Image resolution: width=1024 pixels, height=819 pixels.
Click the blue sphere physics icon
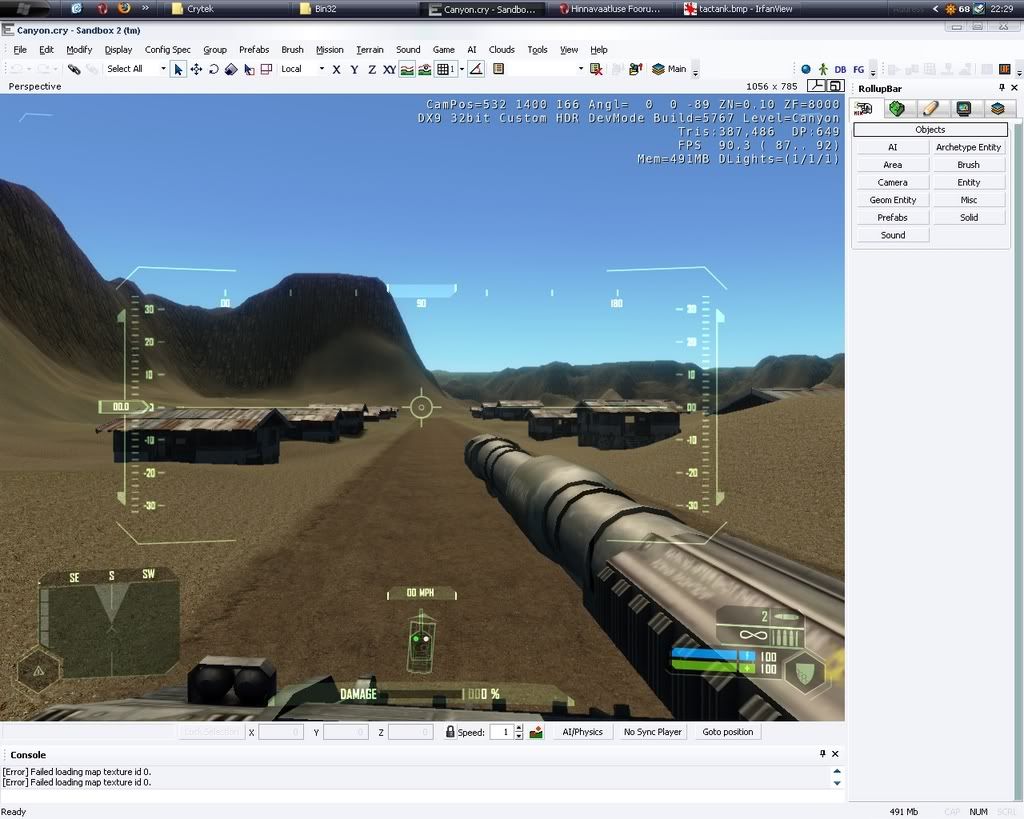[x=806, y=69]
